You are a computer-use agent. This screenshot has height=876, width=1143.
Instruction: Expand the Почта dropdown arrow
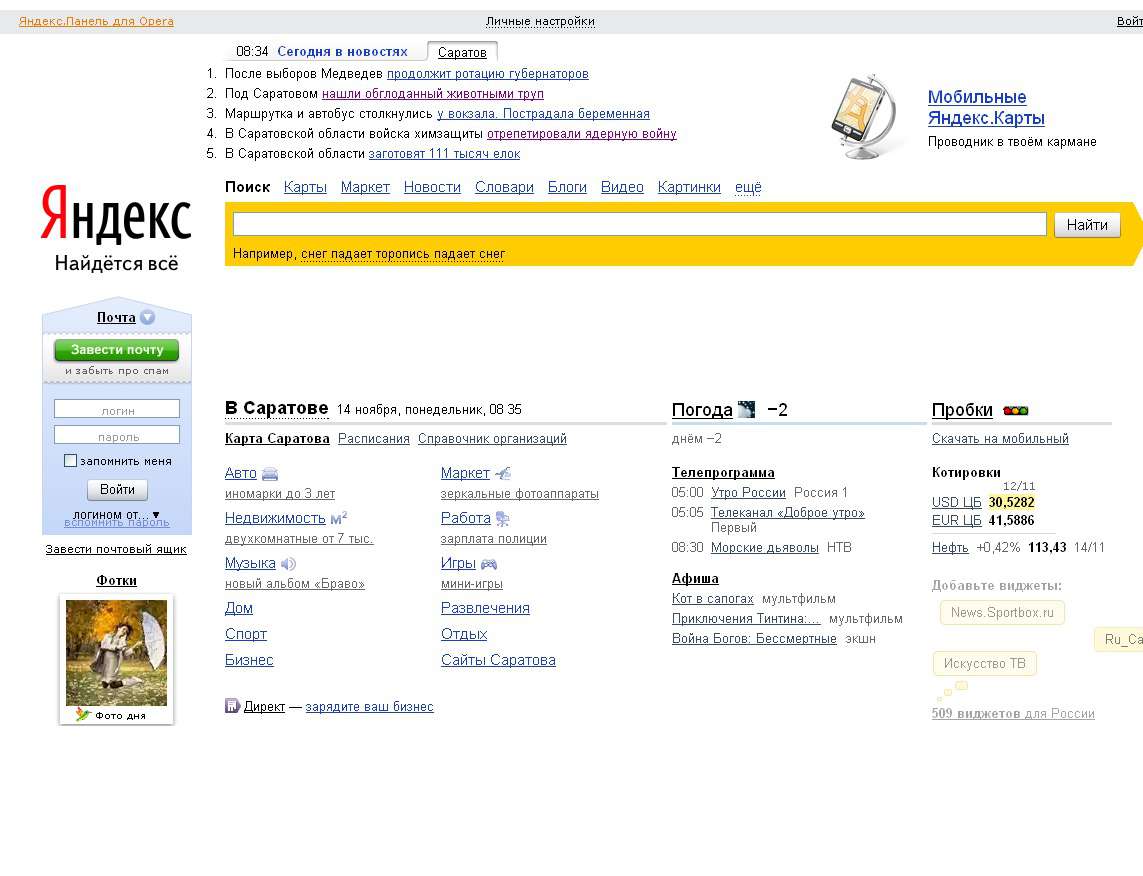pos(148,318)
